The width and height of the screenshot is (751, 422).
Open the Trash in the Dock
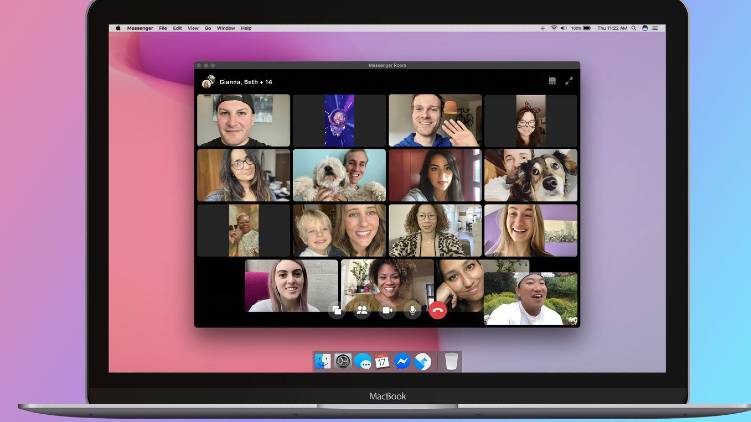[451, 361]
